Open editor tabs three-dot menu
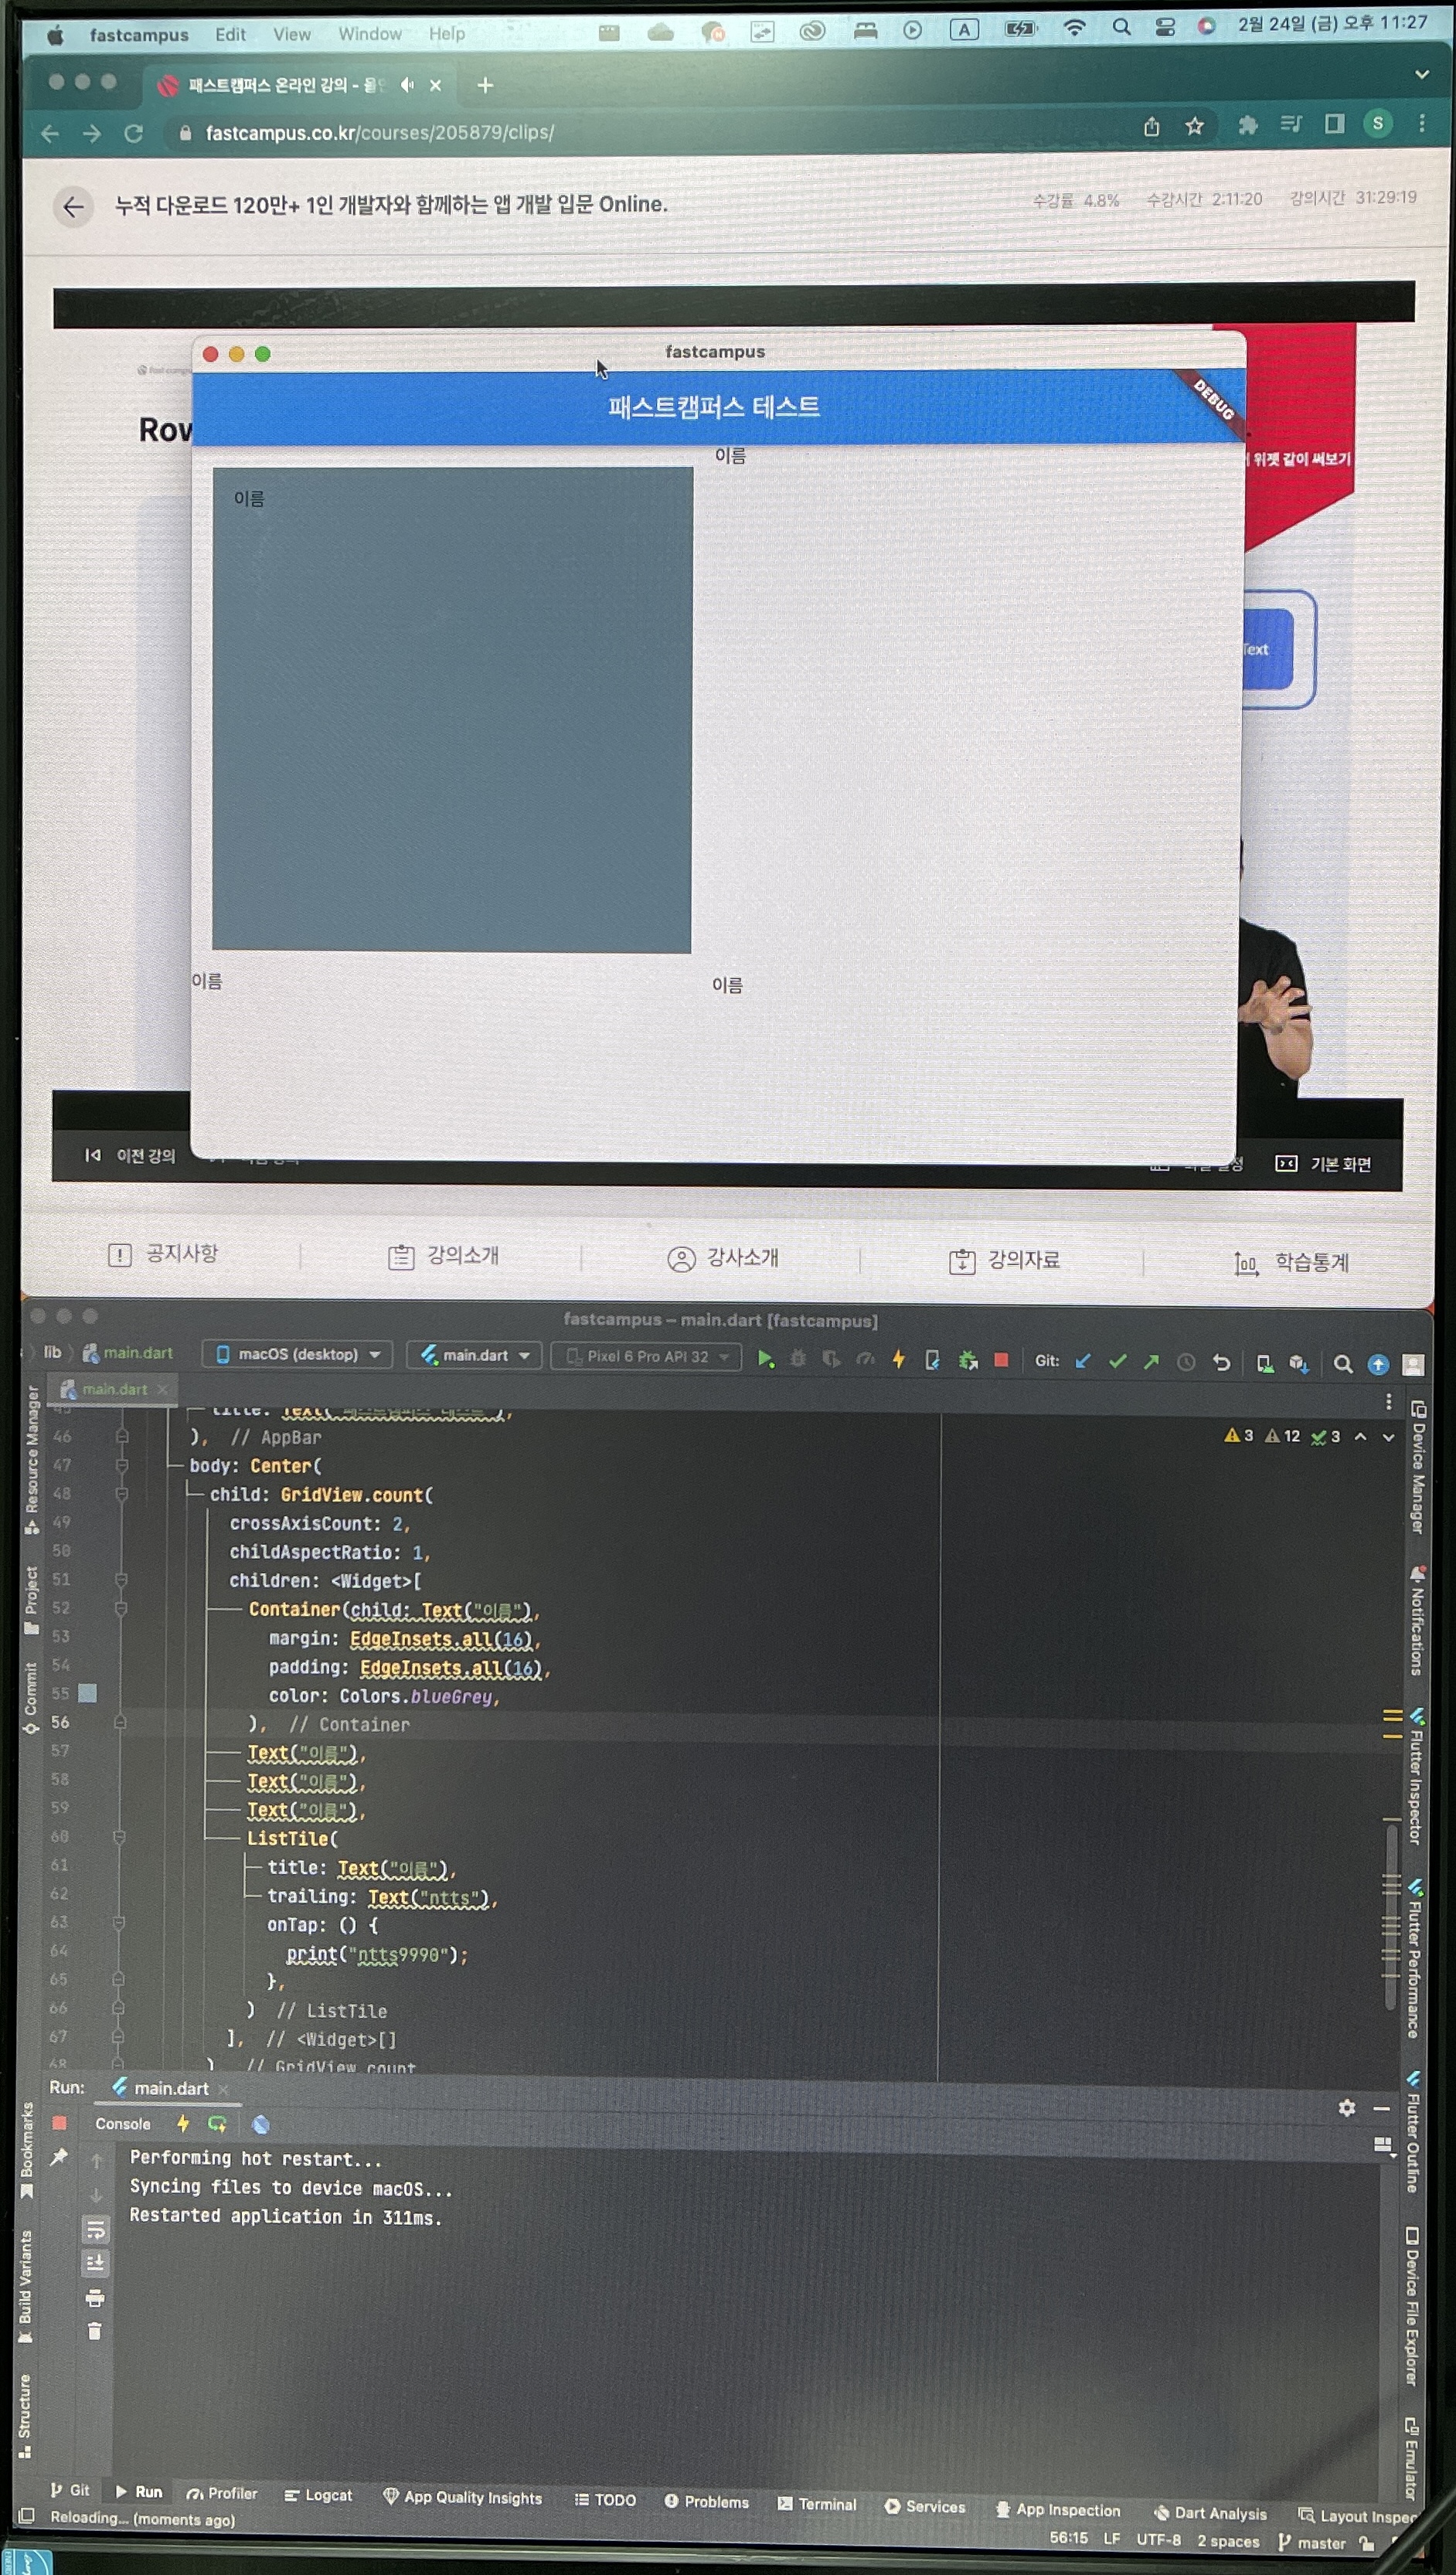This screenshot has width=1456, height=2575. pyautogui.click(x=1388, y=1401)
